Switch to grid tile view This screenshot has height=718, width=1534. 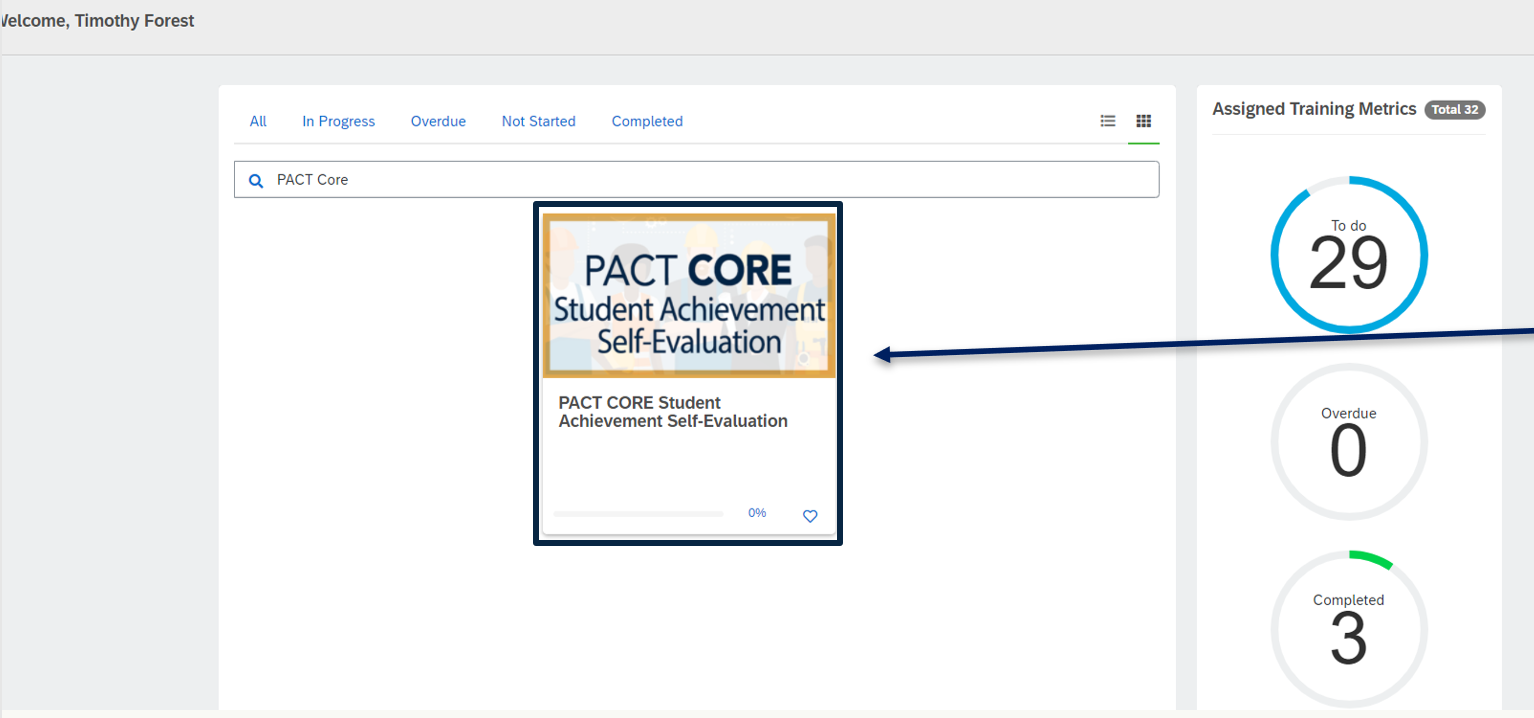1143,121
